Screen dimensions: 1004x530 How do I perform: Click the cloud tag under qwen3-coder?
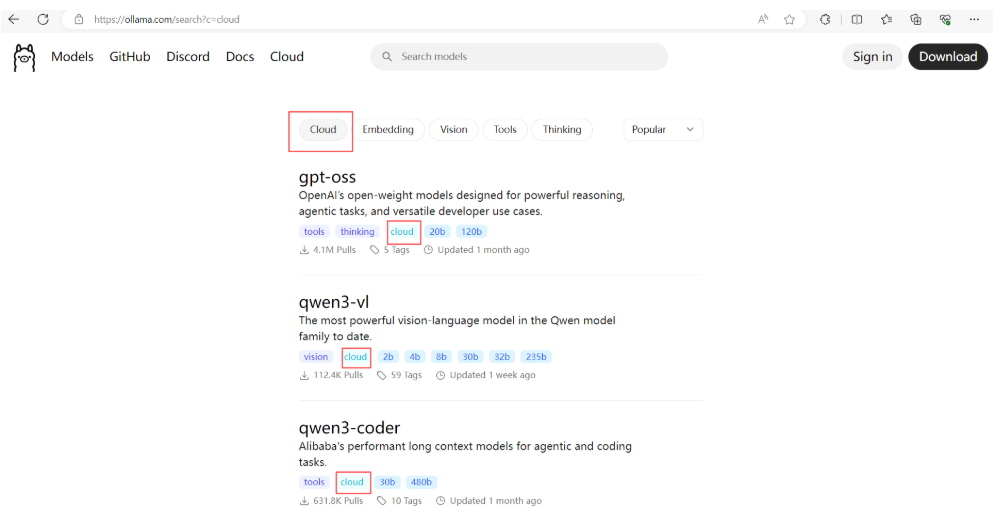(x=352, y=482)
